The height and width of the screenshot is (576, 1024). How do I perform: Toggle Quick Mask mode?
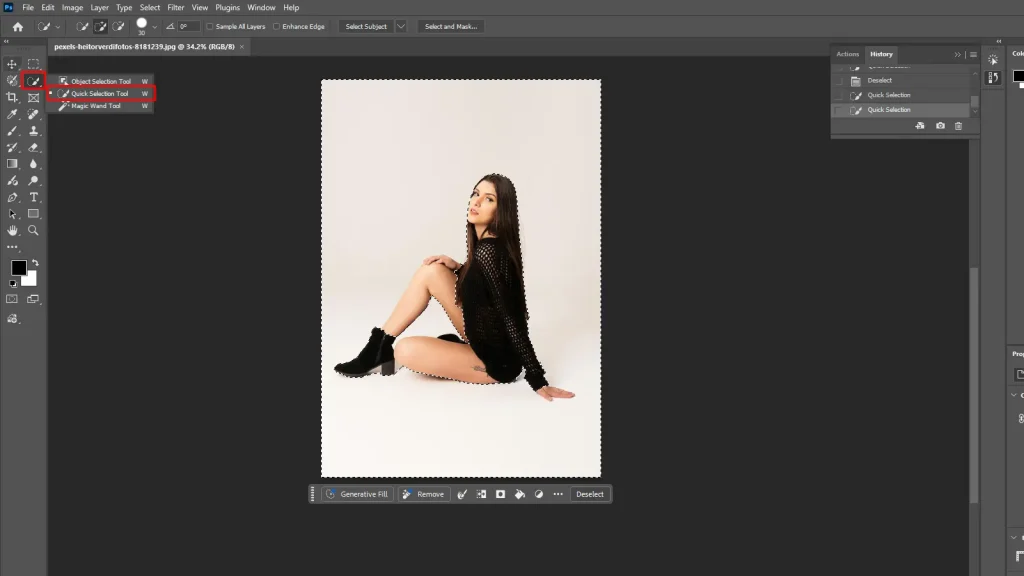coord(12,299)
